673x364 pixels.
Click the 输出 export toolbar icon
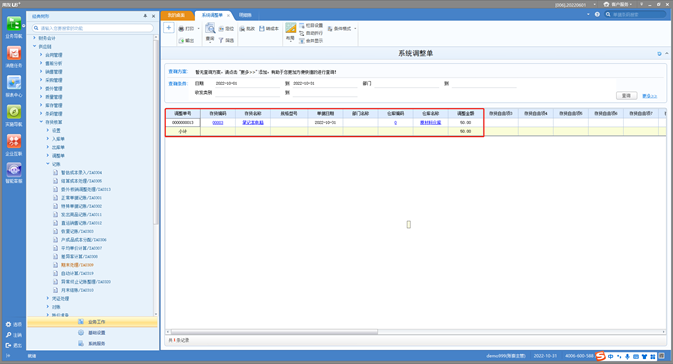click(181, 40)
